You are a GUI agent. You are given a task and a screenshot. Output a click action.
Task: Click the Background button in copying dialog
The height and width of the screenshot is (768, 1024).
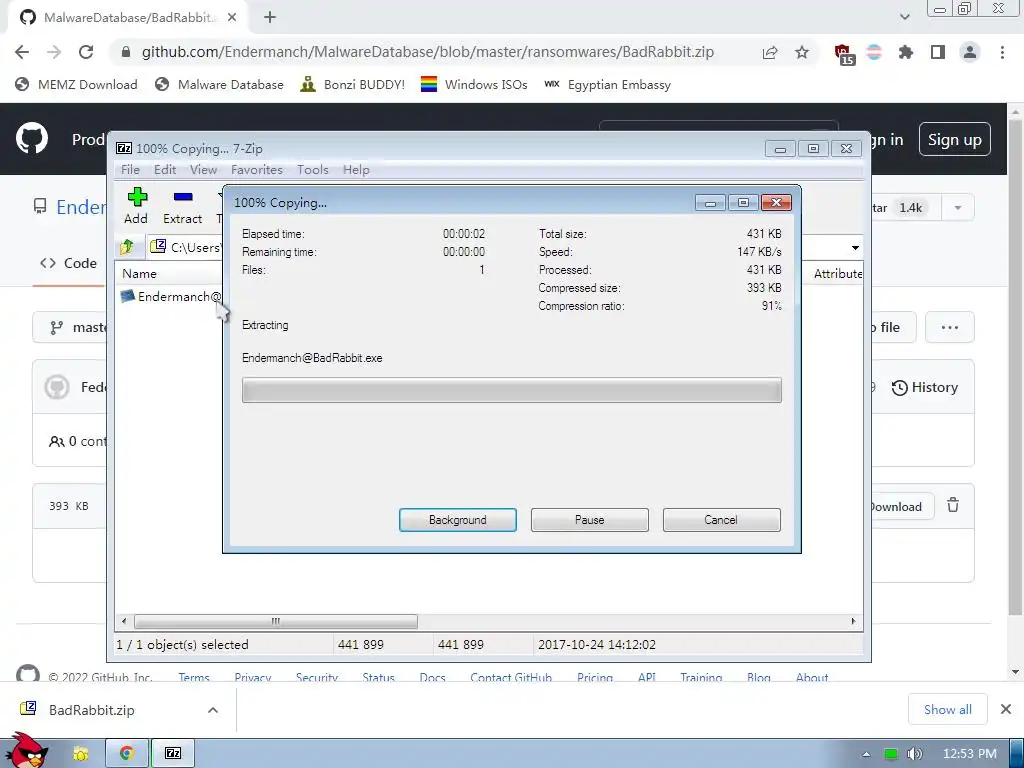(x=457, y=520)
